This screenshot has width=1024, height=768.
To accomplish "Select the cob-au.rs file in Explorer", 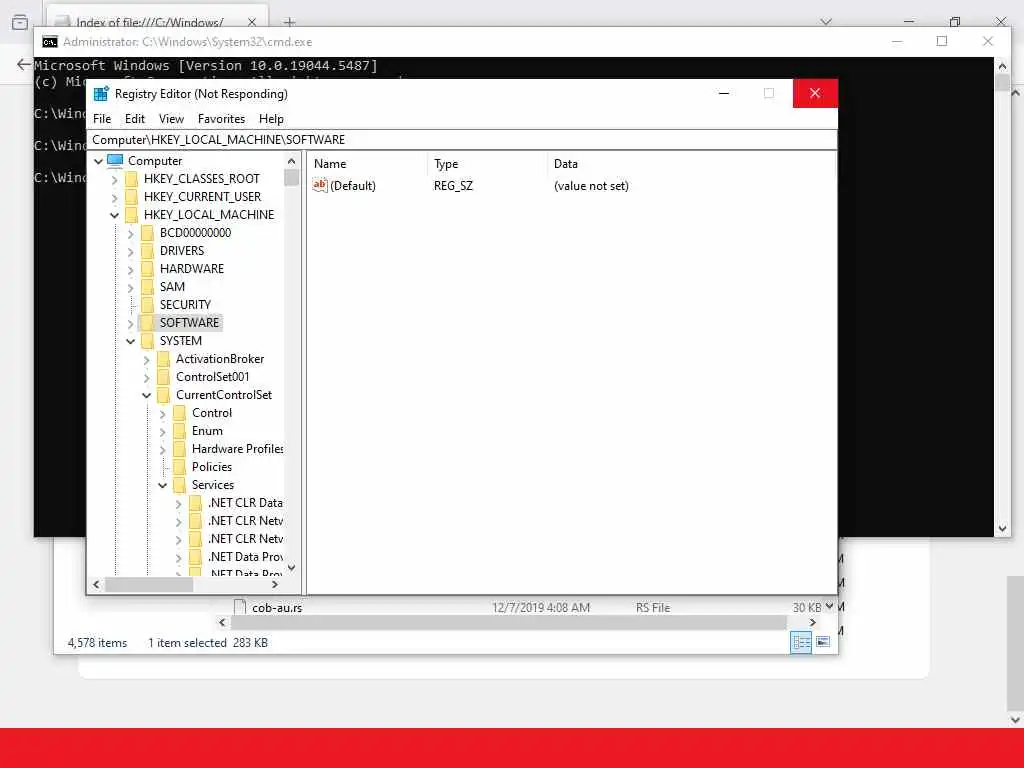I will (x=277, y=608).
